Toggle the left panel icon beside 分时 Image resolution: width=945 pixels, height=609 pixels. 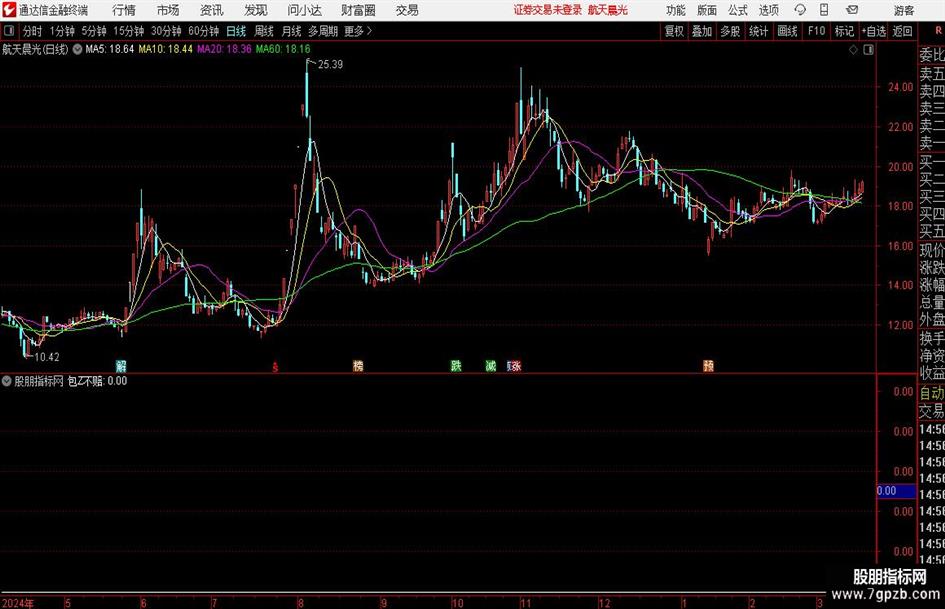(x=9, y=31)
